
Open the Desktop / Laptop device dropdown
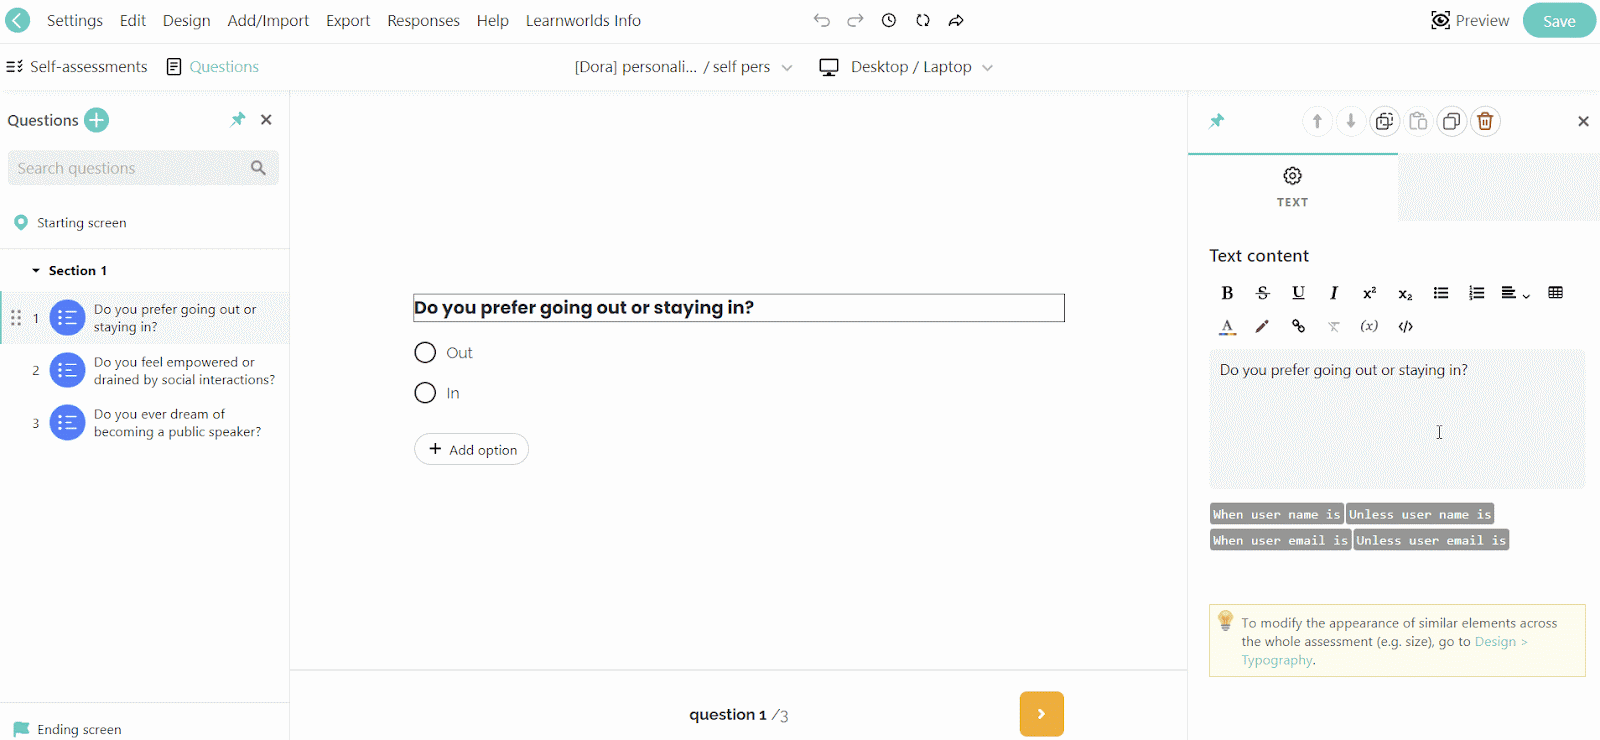[x=905, y=67]
